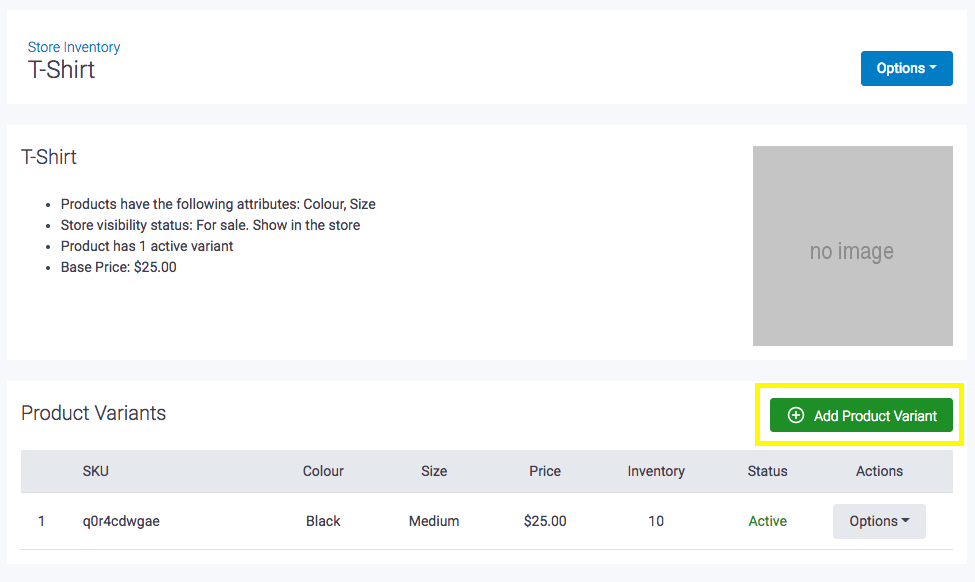
Task: Select the SKU column header
Action: tap(96, 471)
